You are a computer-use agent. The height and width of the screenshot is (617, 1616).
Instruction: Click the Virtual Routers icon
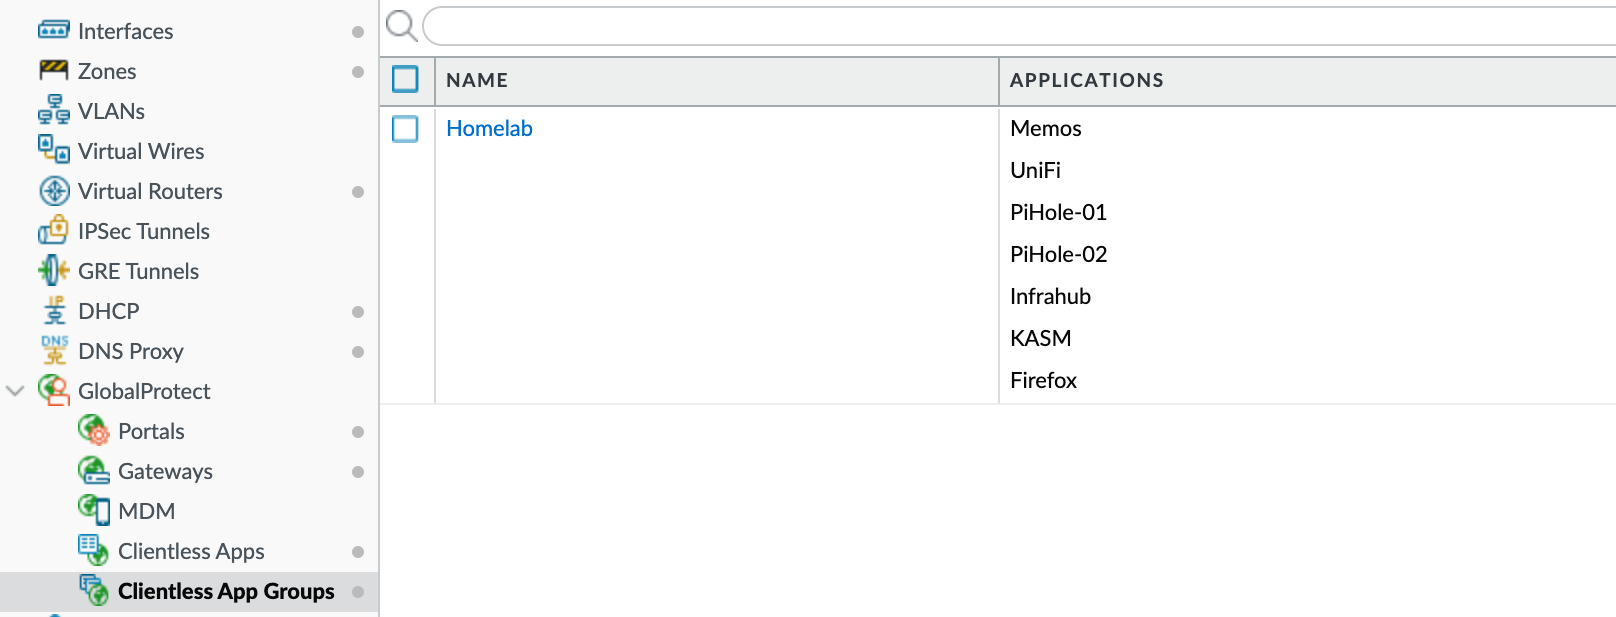(54, 190)
